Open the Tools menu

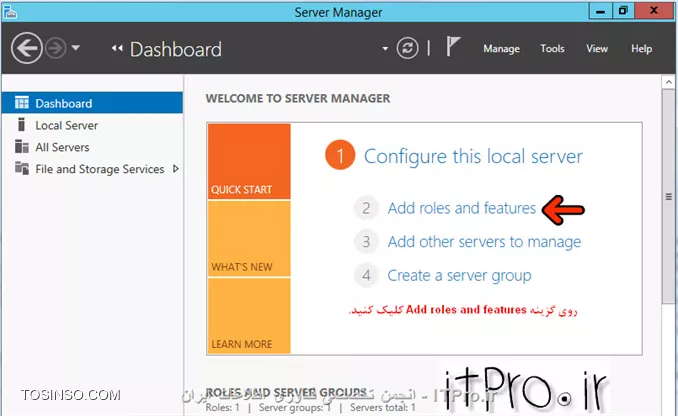[x=552, y=48]
